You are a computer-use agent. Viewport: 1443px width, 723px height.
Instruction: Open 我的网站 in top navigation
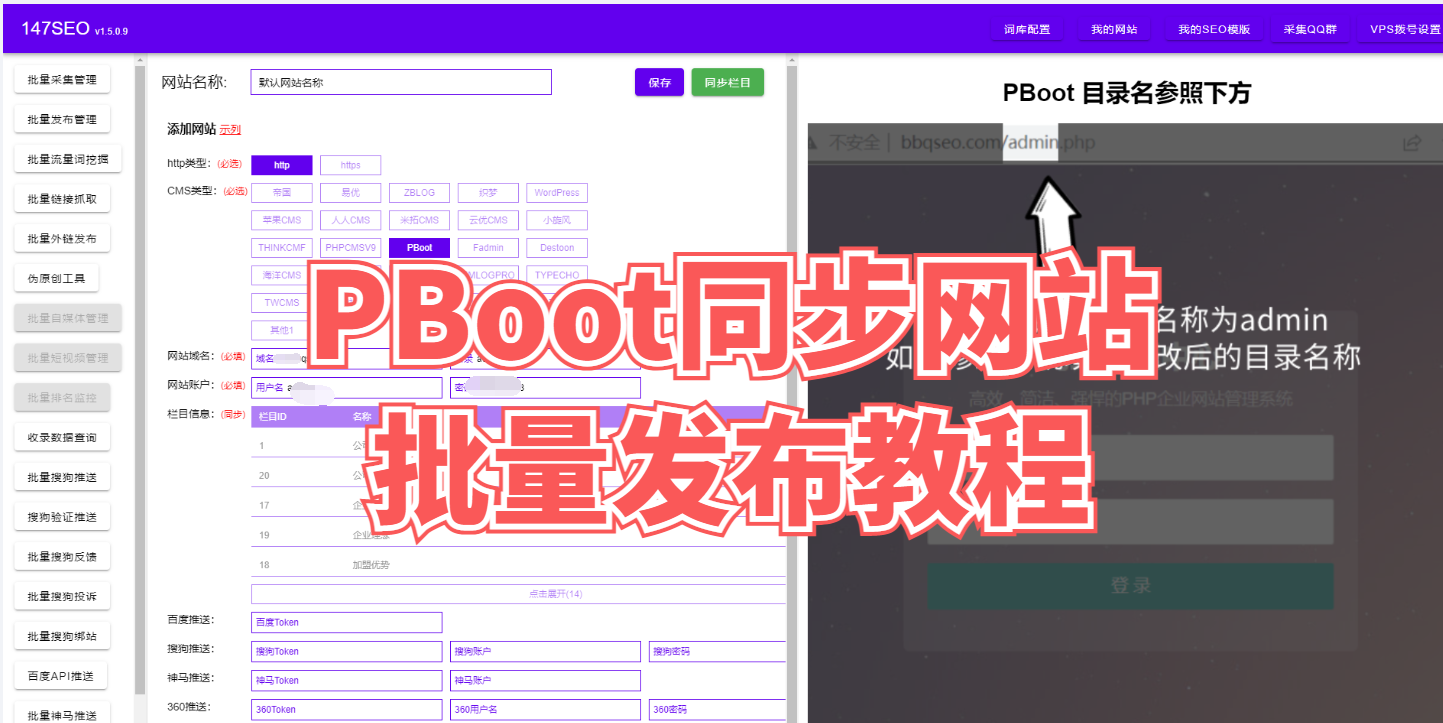(1114, 29)
